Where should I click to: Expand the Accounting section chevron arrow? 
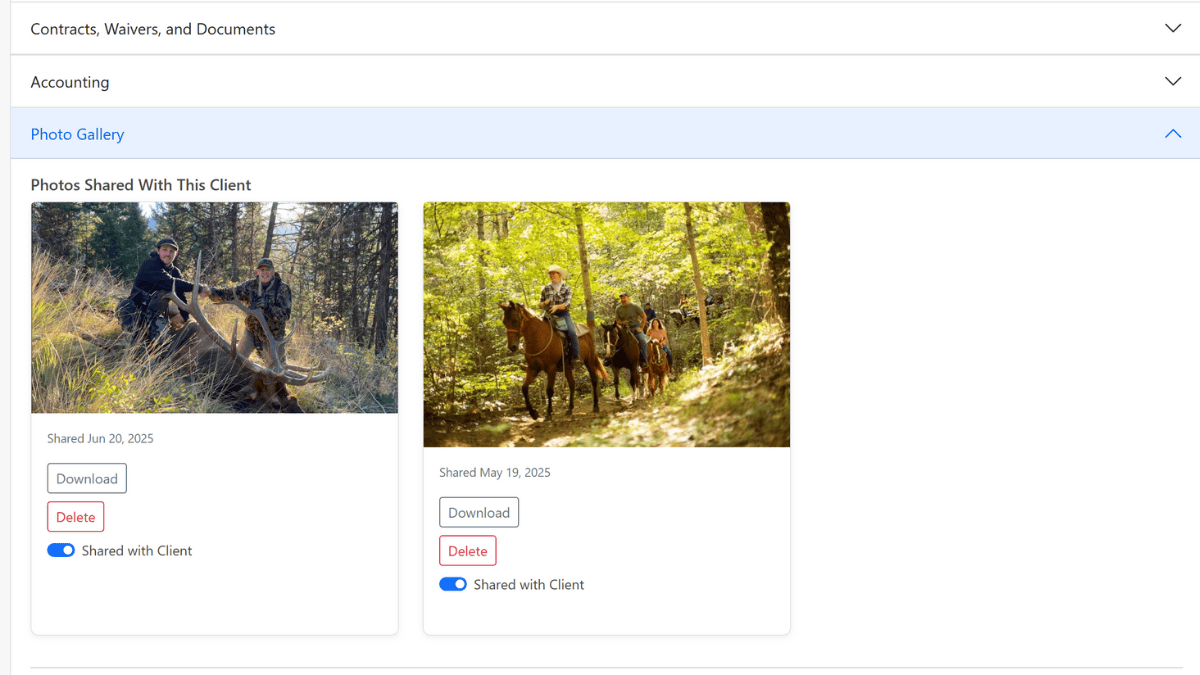pos(1172,82)
